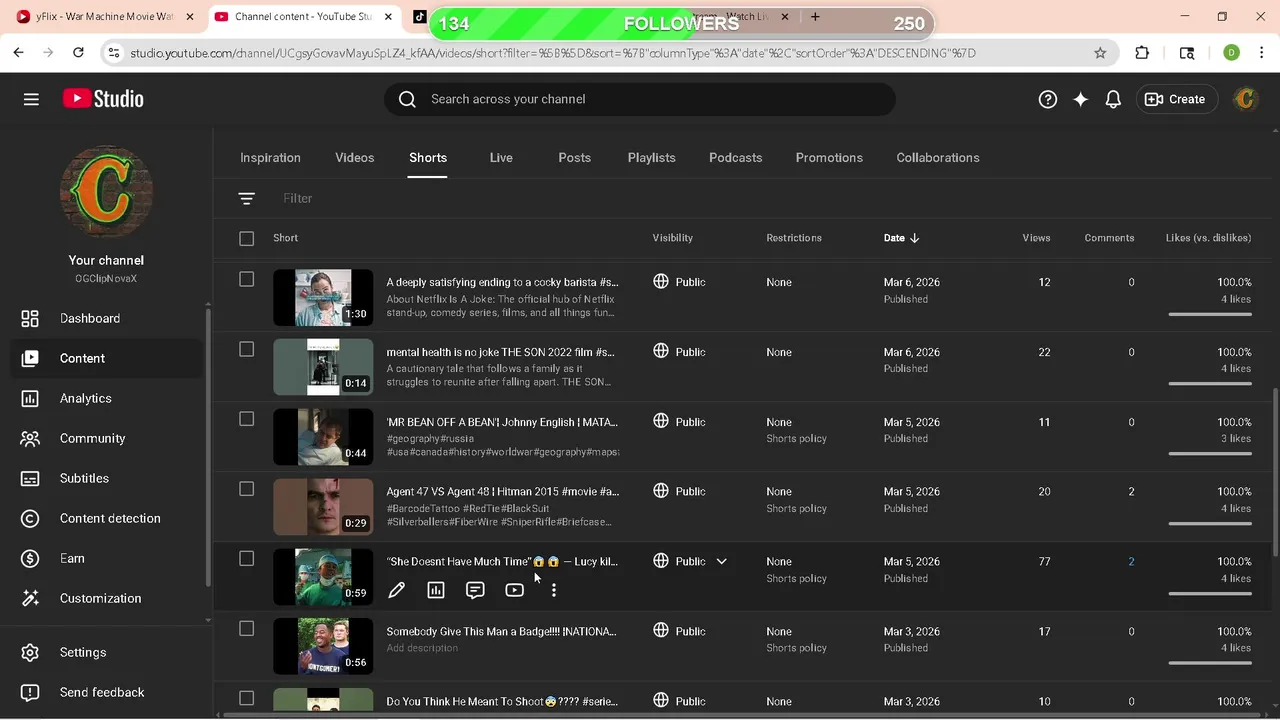Click the filter lines icon
This screenshot has width=1280, height=720.
coord(246,198)
